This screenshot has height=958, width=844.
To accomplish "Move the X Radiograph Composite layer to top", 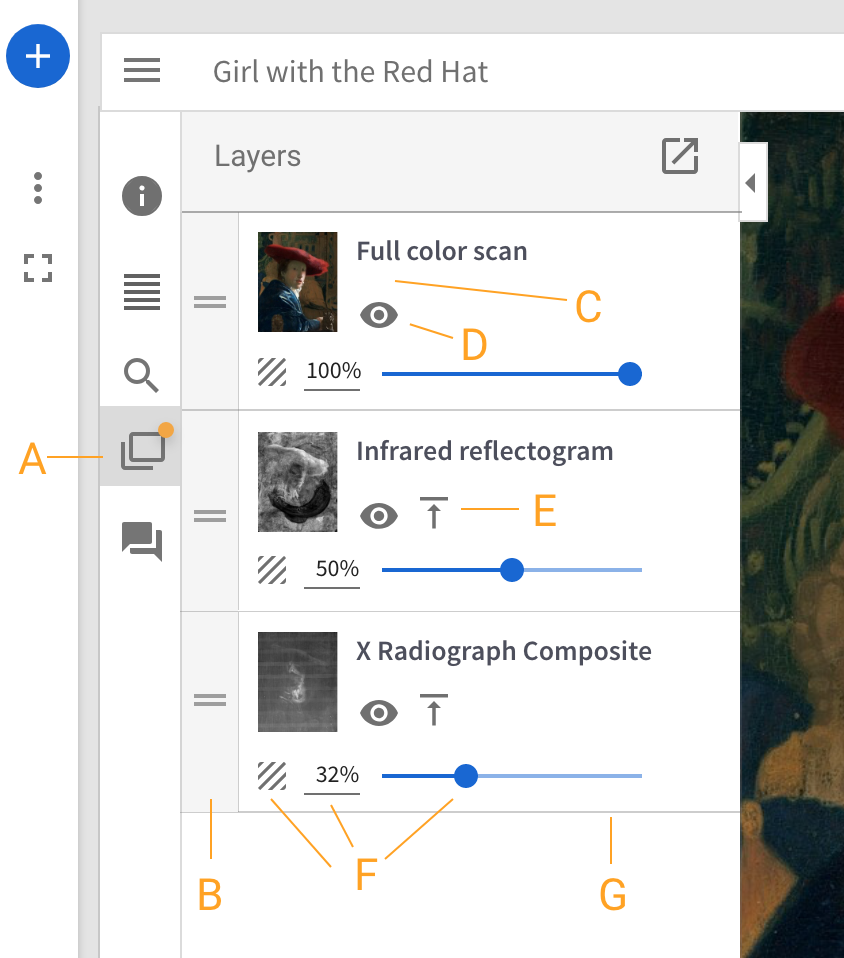I will (433, 710).
